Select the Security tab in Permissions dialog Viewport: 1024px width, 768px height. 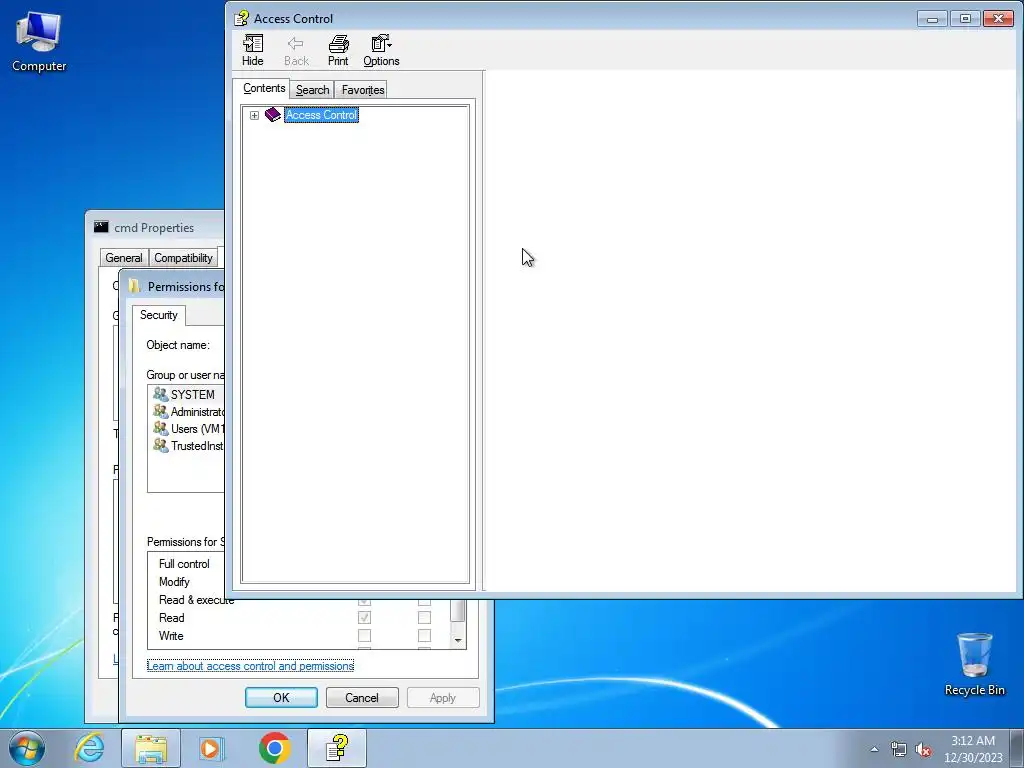pos(159,315)
